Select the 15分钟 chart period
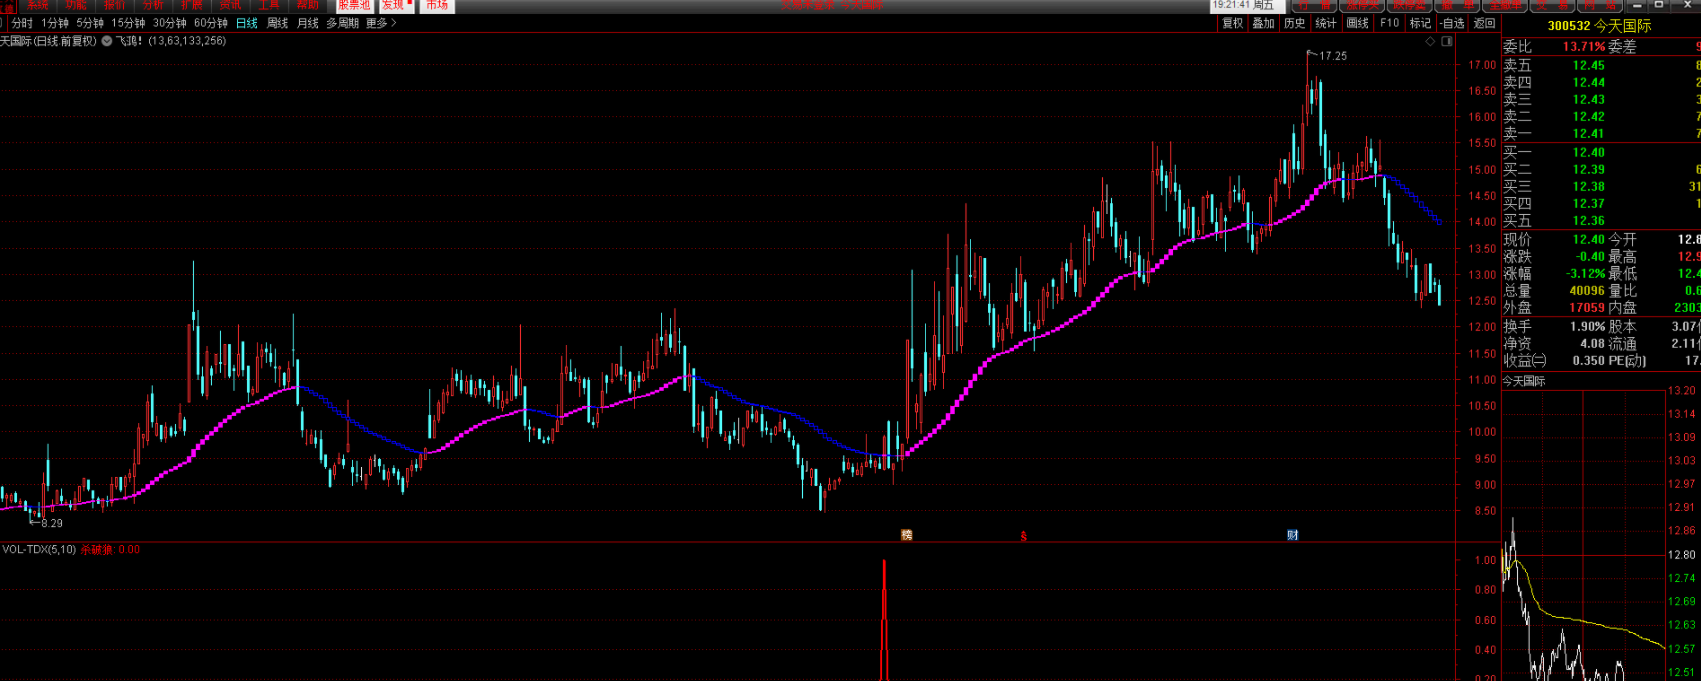Viewport: 1701px width, 681px height. 128,23
